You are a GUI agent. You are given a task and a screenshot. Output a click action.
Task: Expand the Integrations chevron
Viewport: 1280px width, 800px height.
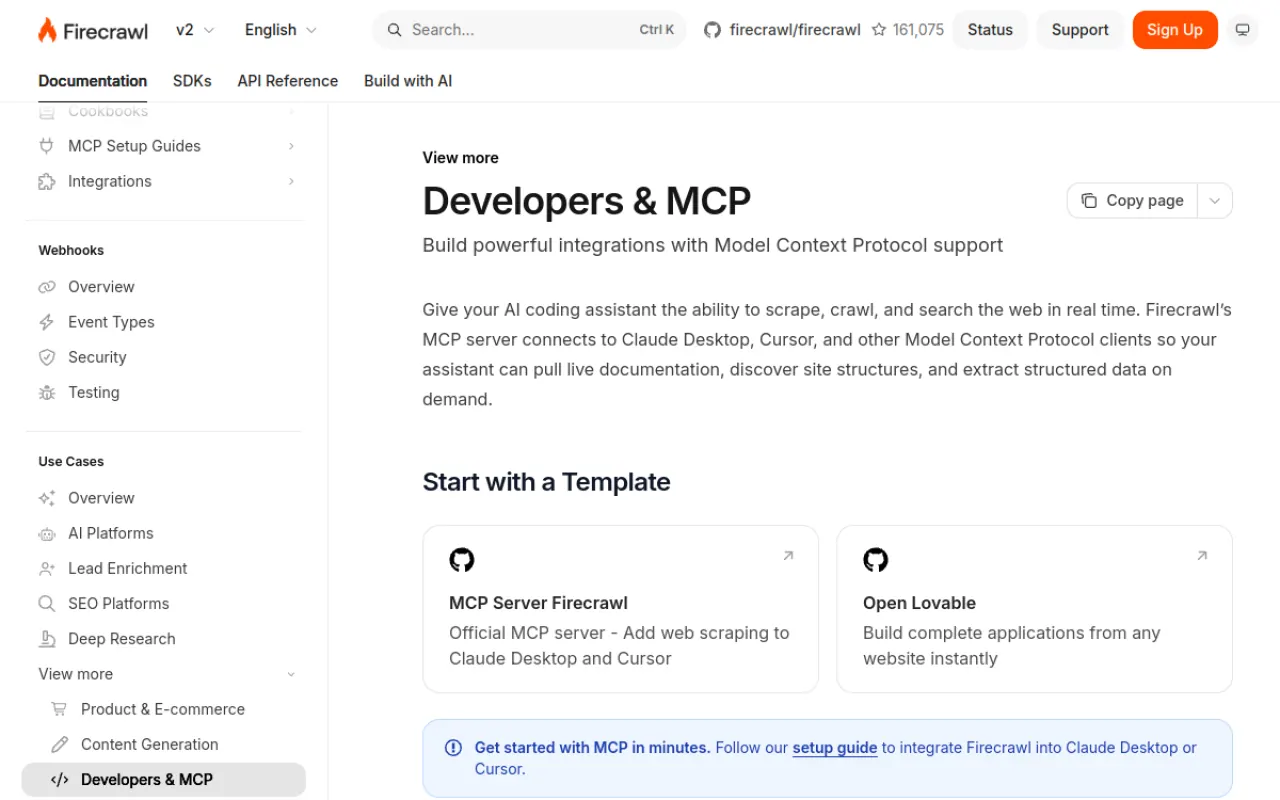pyautogui.click(x=291, y=181)
